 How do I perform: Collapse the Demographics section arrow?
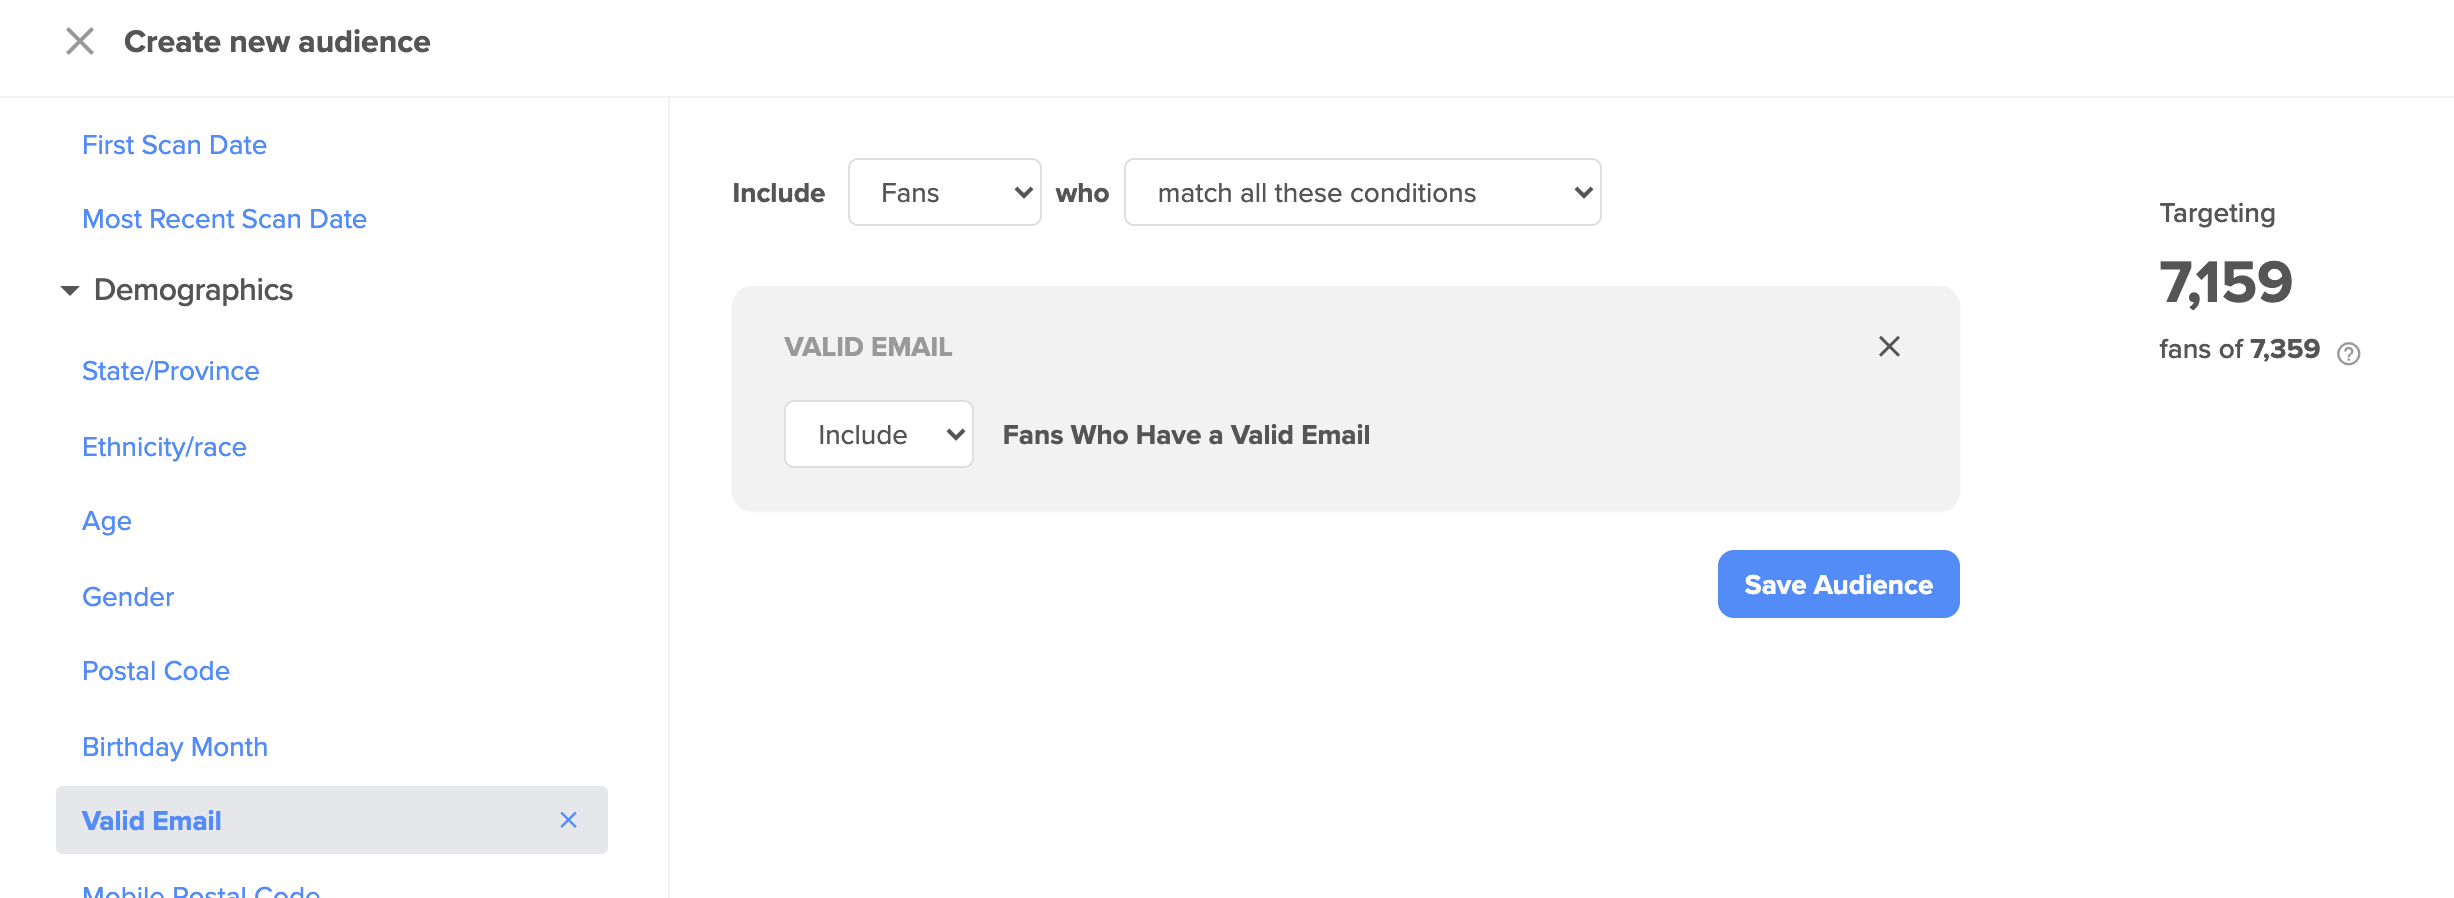[x=70, y=291]
